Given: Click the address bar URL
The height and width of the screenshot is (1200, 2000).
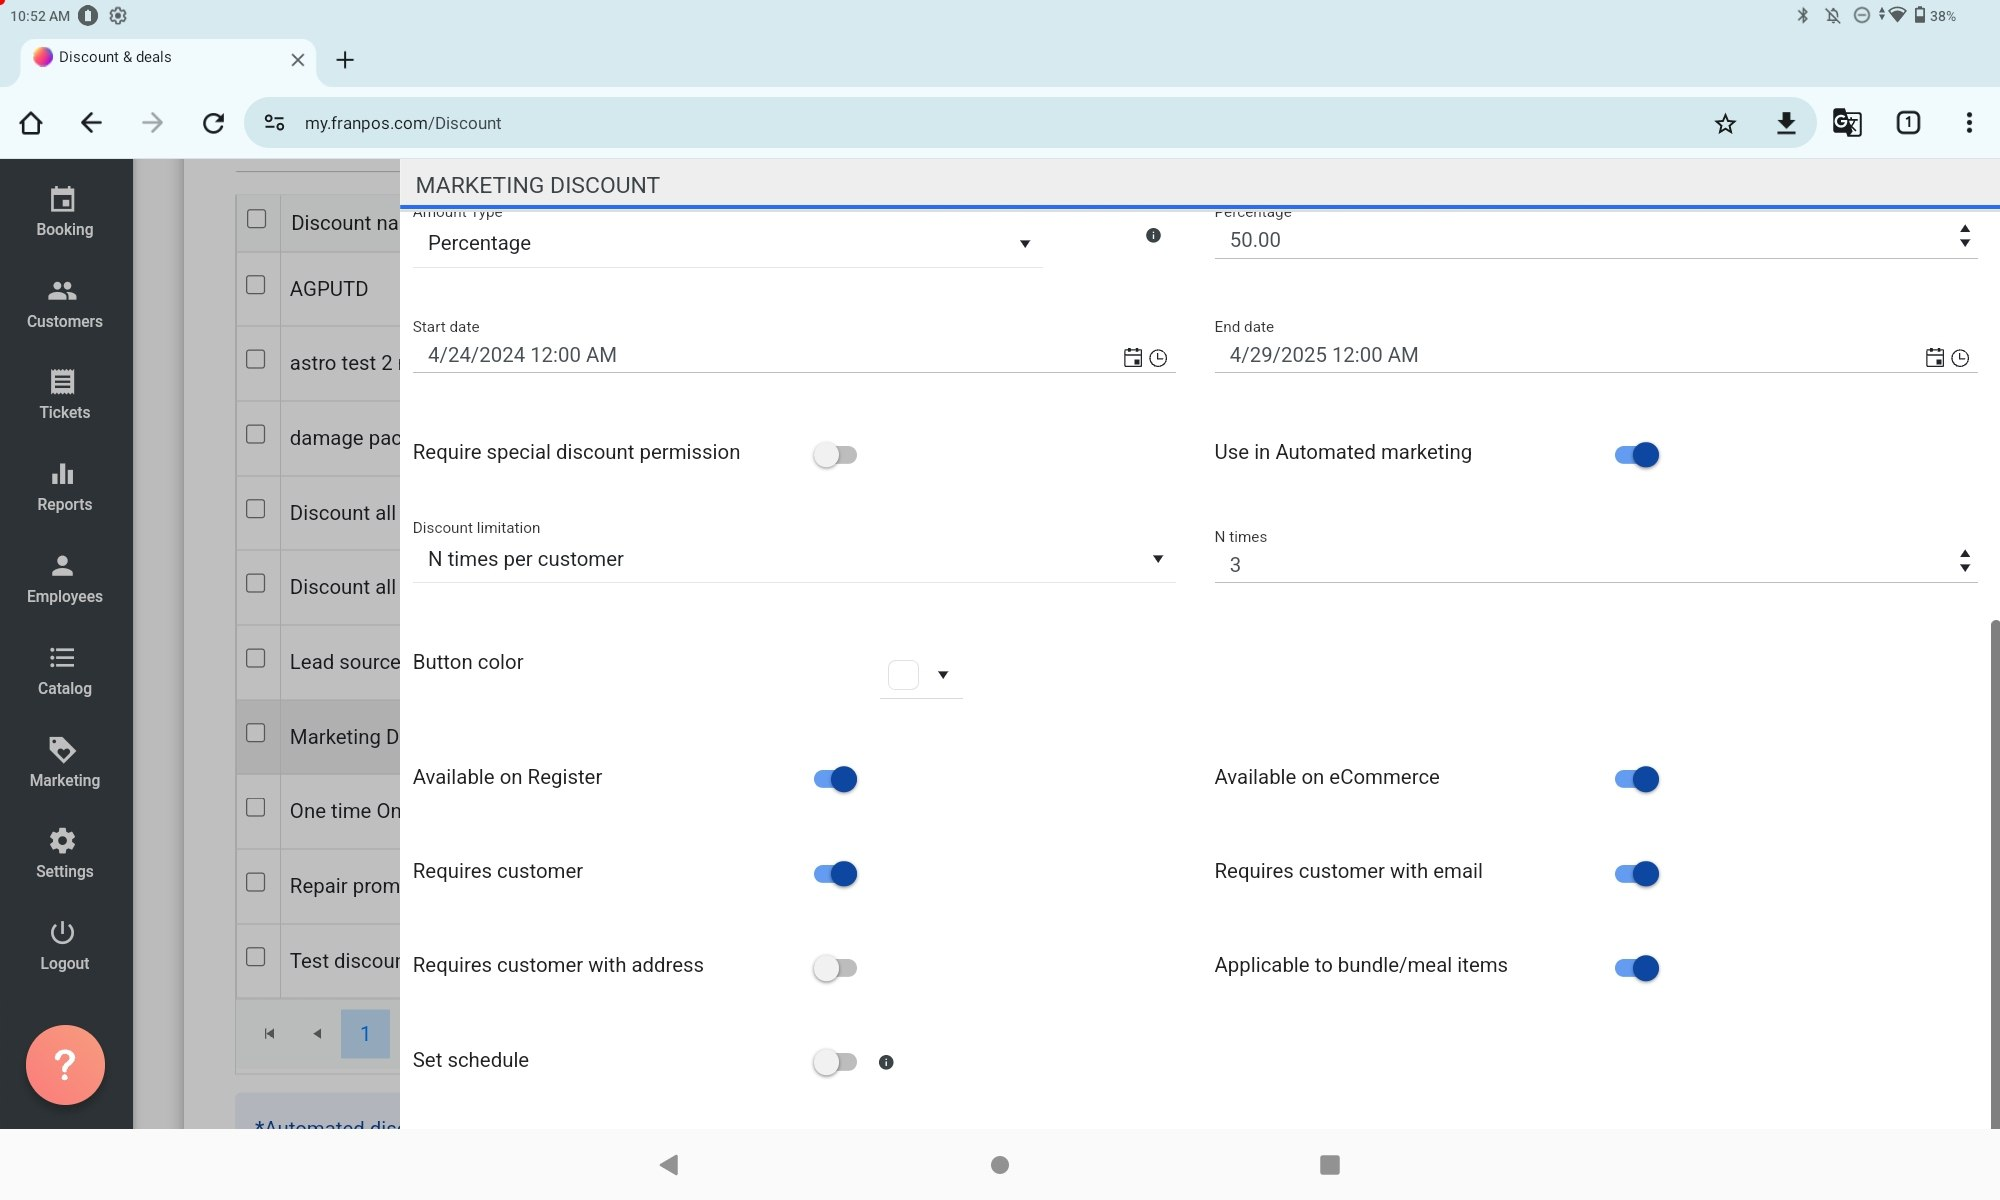Looking at the screenshot, I should click(403, 123).
